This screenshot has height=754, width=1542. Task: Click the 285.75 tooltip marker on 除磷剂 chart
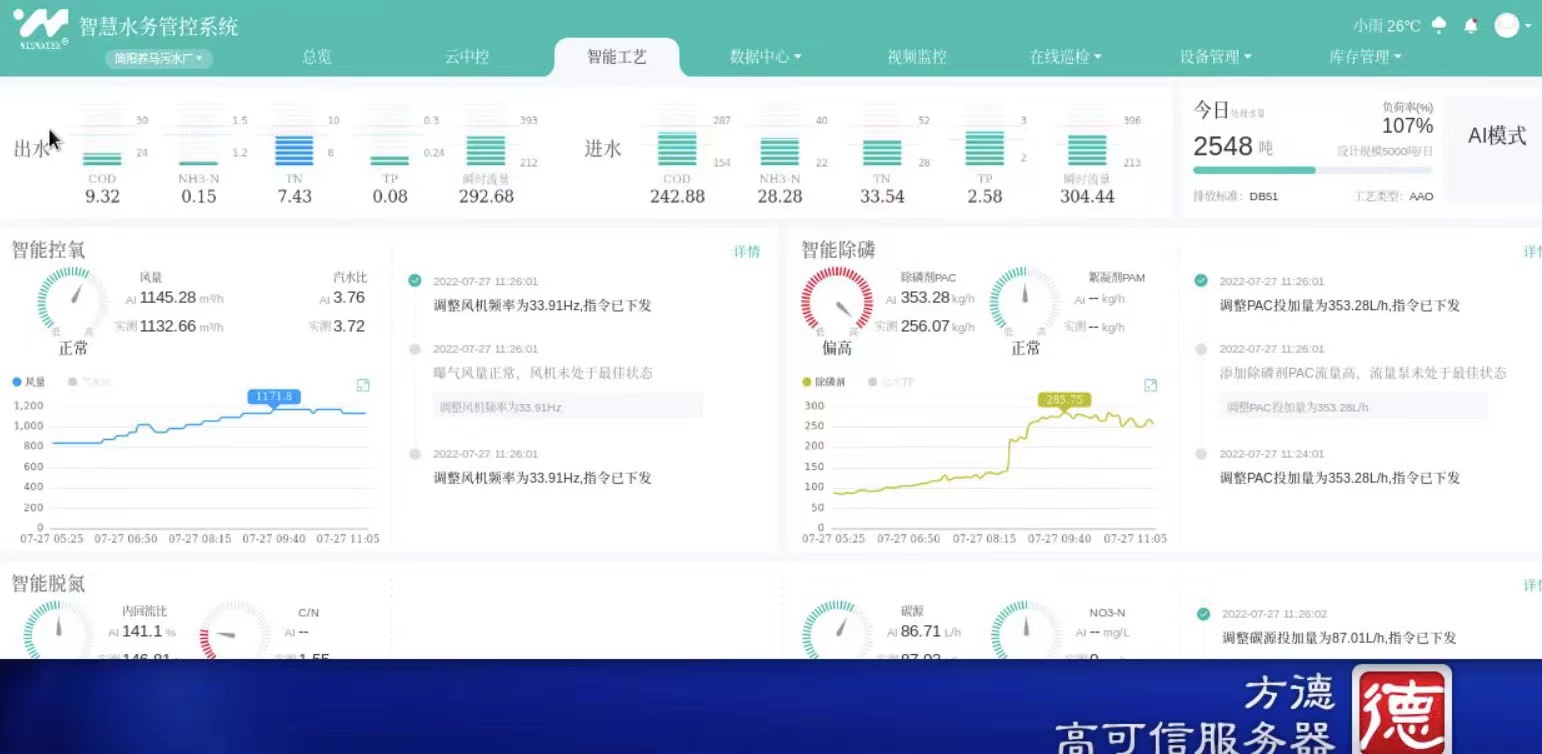point(1065,399)
